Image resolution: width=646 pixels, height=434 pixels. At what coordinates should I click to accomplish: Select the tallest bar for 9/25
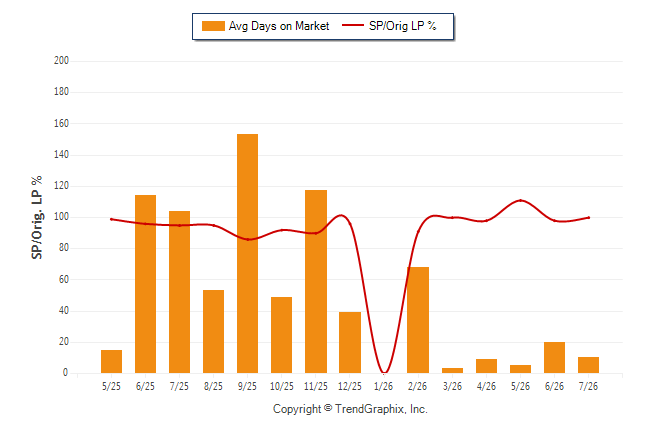pos(247,253)
